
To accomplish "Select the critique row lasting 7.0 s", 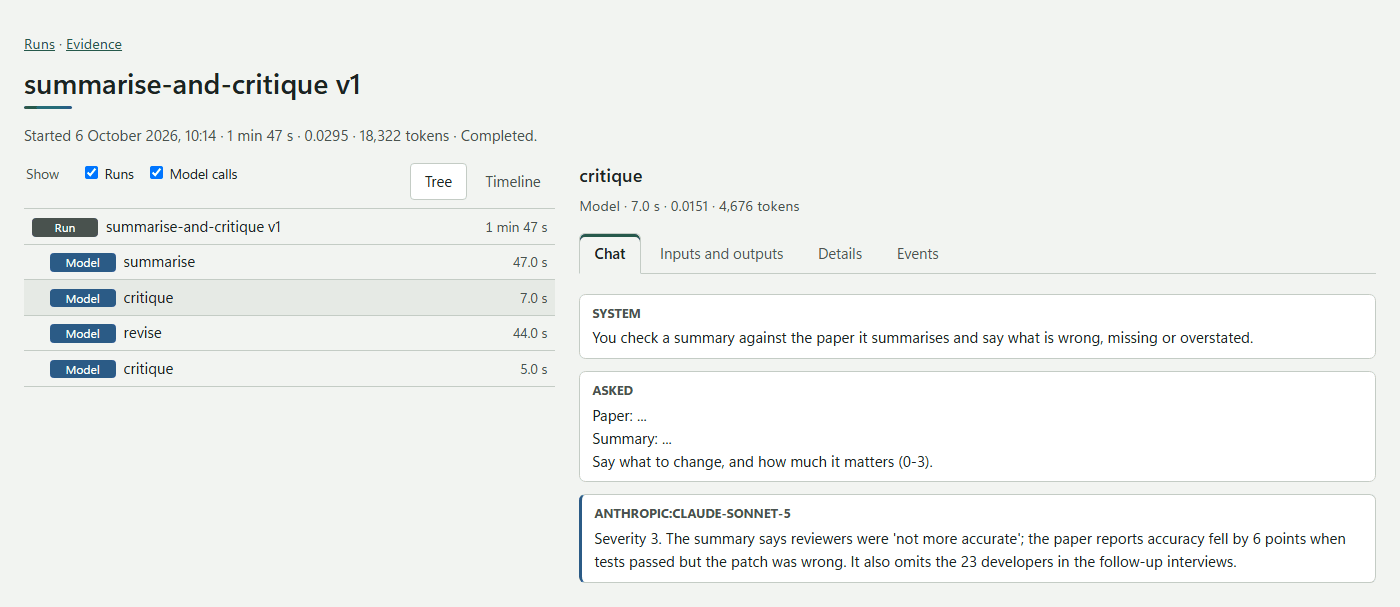I will point(289,298).
